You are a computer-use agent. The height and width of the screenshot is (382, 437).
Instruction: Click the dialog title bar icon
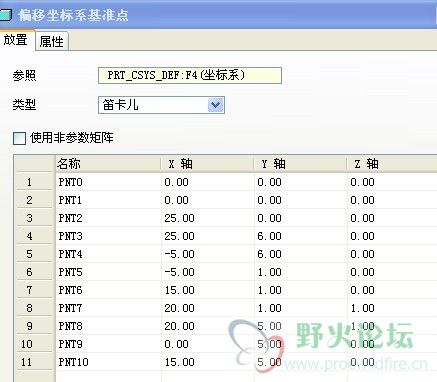click(5, 15)
